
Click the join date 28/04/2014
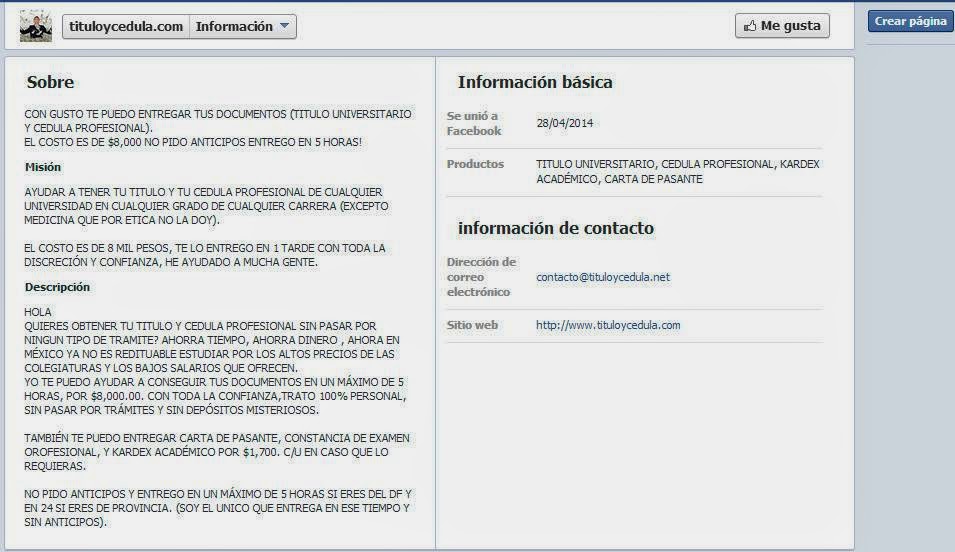[x=565, y=123]
